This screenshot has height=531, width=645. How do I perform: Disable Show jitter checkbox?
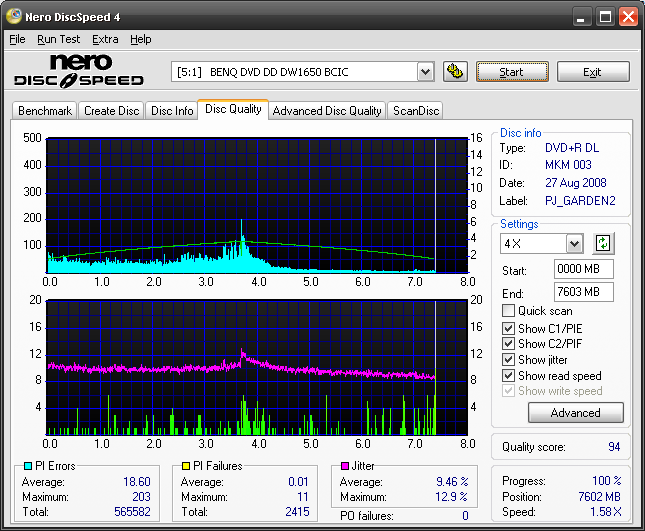tap(508, 359)
